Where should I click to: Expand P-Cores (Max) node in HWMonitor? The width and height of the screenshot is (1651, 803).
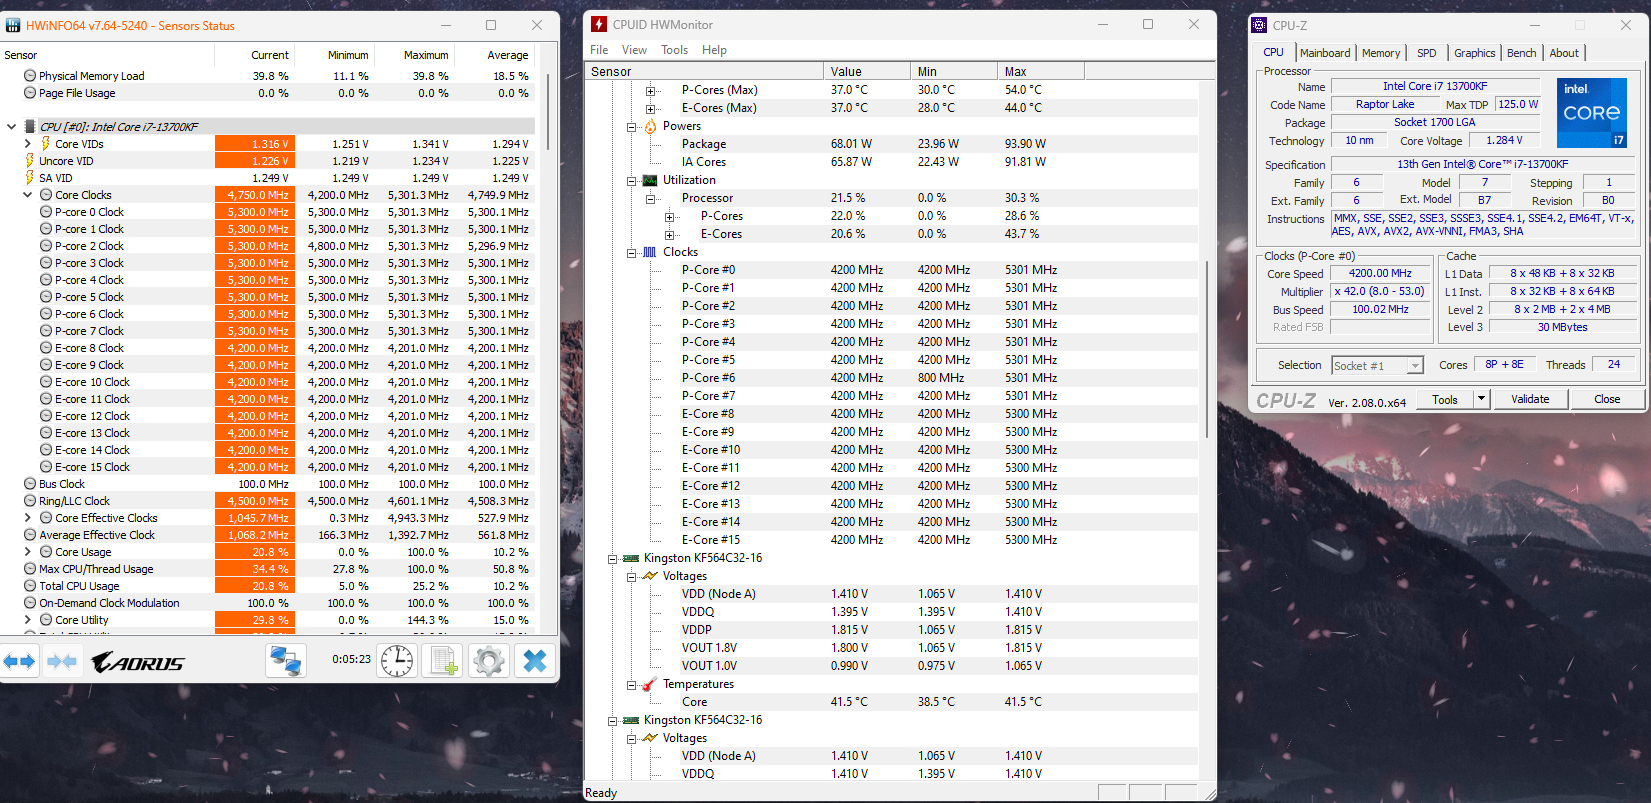650,90
